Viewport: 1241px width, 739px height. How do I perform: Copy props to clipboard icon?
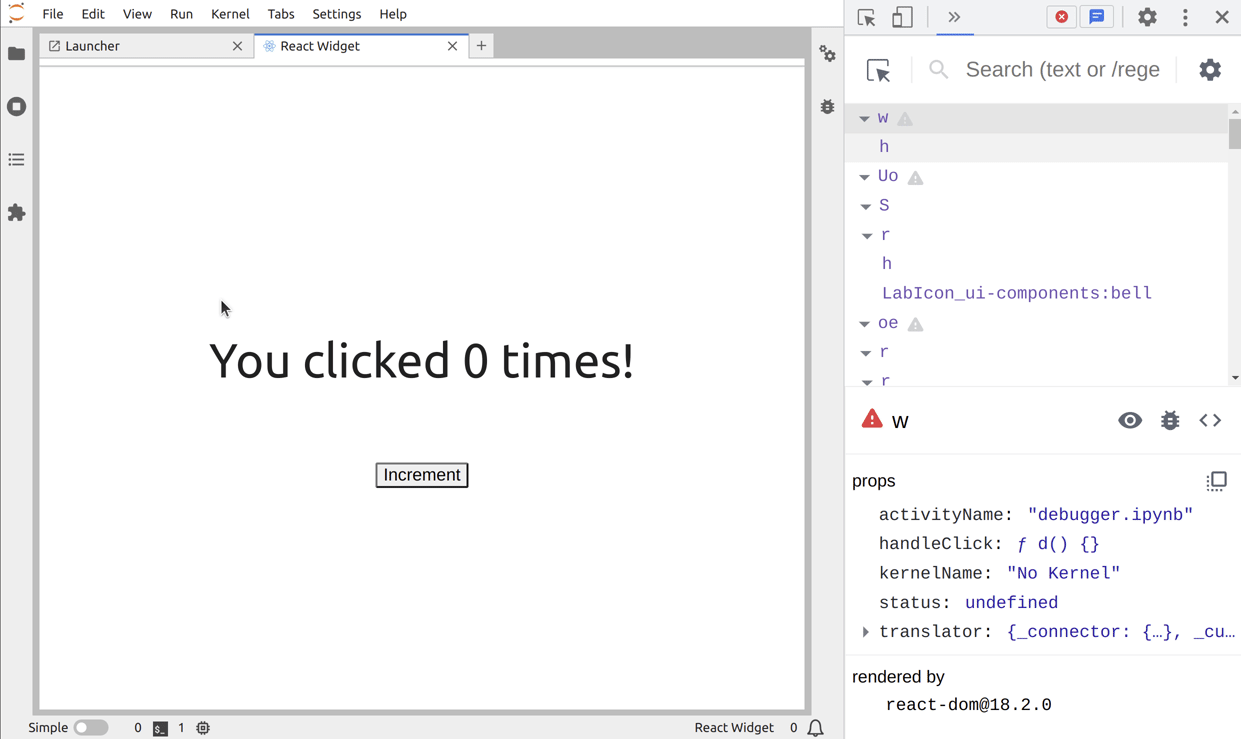(x=1216, y=481)
